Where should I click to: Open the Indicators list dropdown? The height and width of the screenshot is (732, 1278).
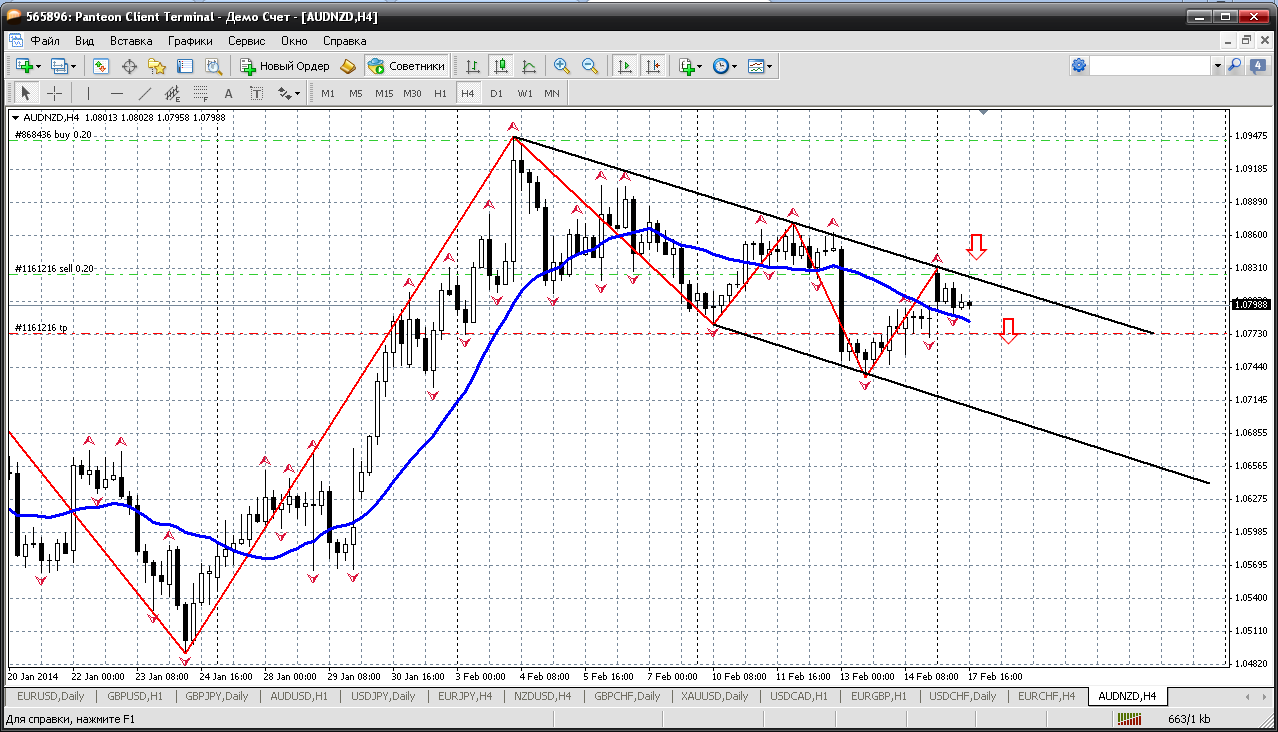(x=690, y=66)
